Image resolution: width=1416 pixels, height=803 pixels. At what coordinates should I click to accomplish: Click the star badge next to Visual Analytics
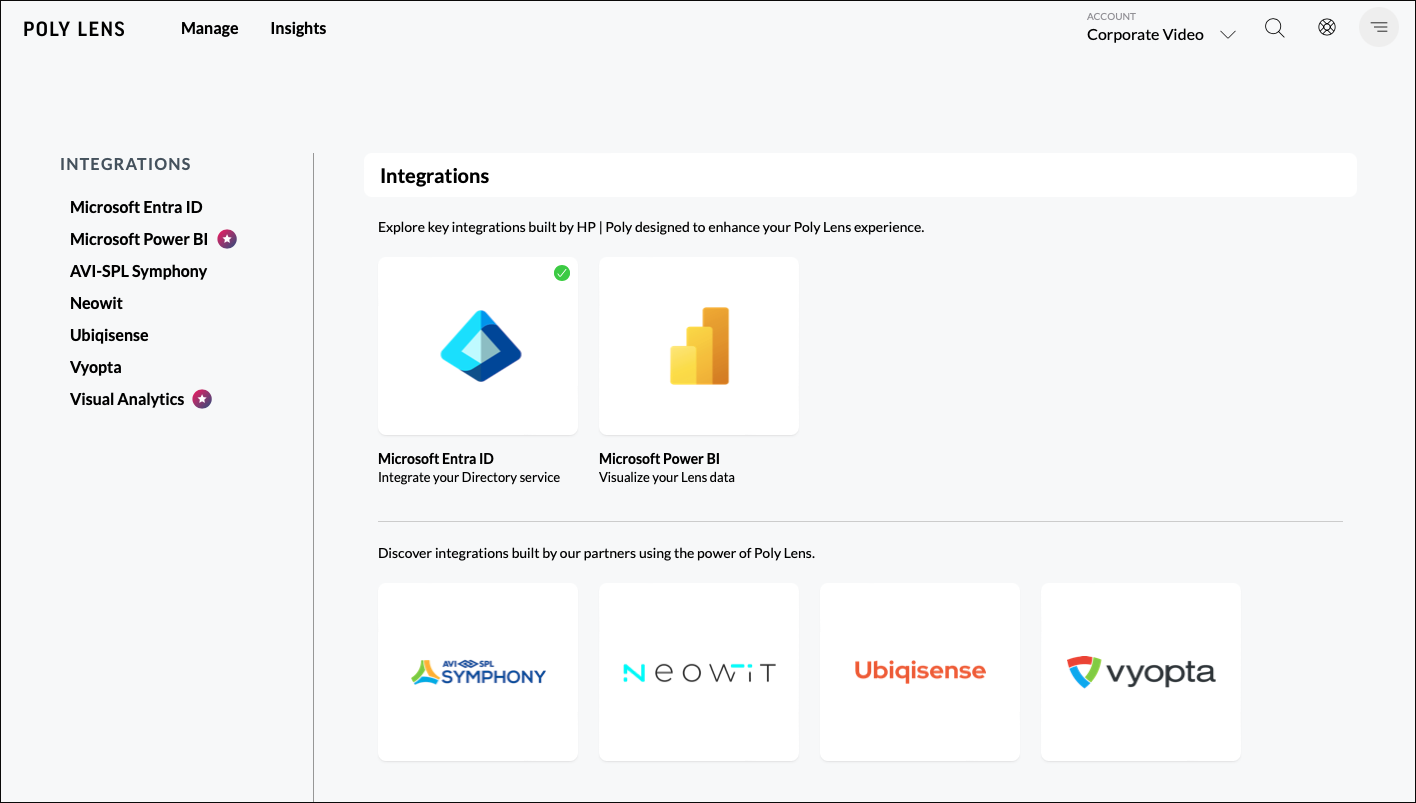[x=201, y=398]
